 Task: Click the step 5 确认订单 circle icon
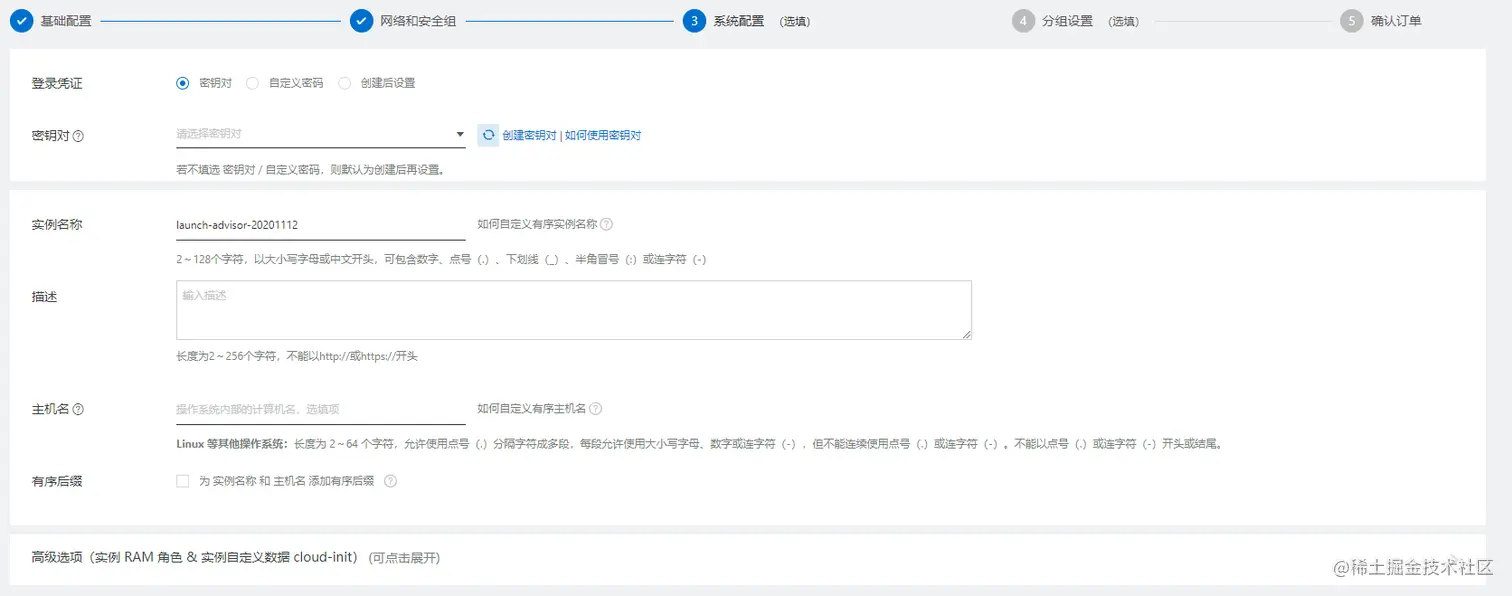(x=1352, y=21)
